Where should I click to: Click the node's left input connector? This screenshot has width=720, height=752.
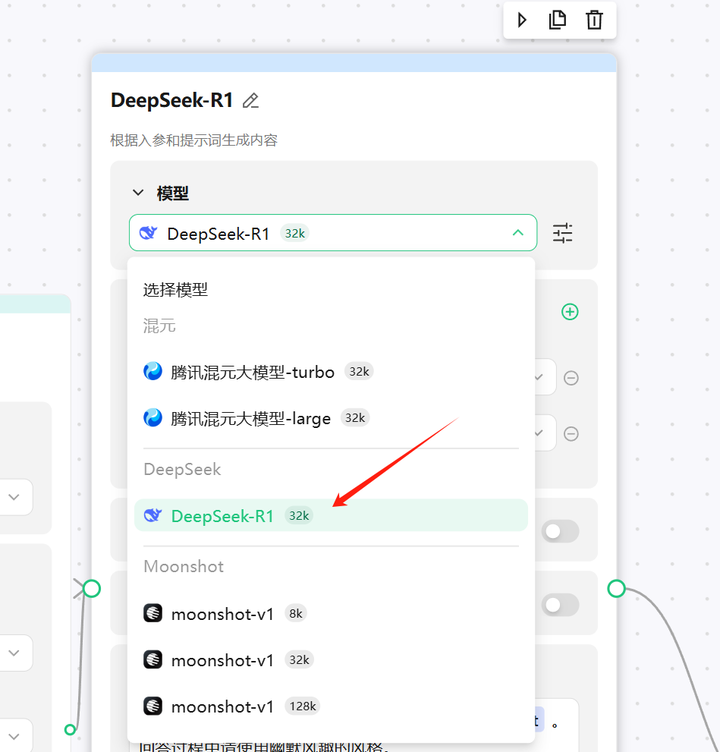tap(92, 588)
